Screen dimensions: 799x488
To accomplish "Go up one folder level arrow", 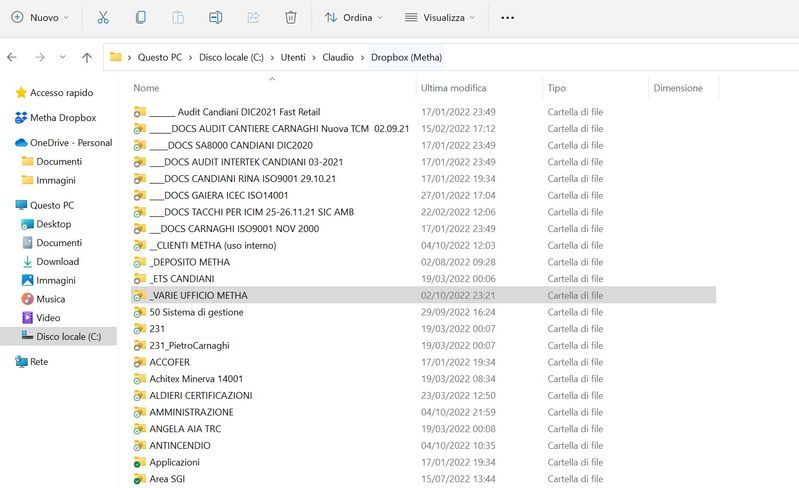I will [87, 57].
